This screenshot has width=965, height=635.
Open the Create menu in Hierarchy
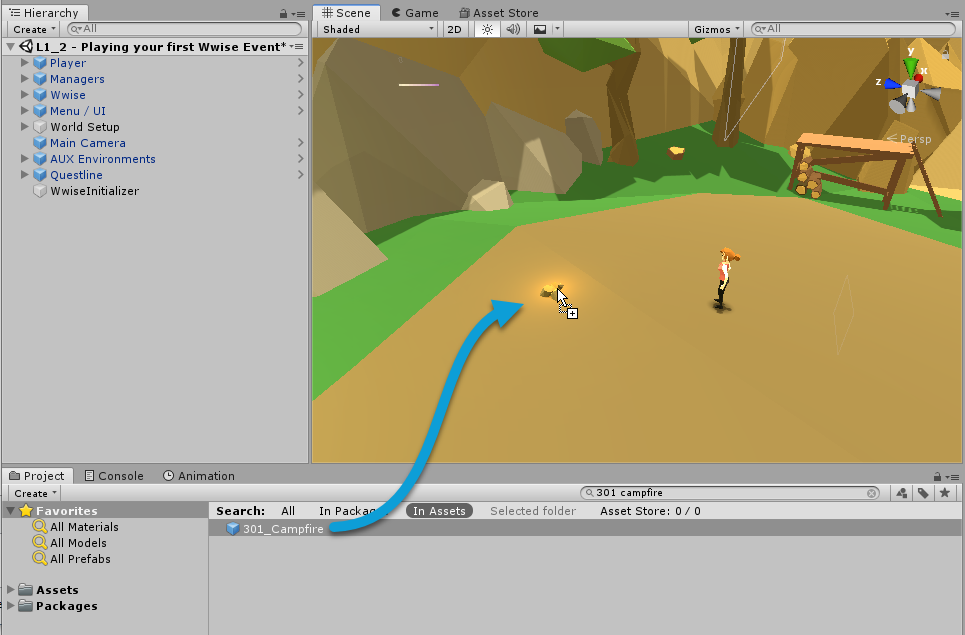pos(34,29)
